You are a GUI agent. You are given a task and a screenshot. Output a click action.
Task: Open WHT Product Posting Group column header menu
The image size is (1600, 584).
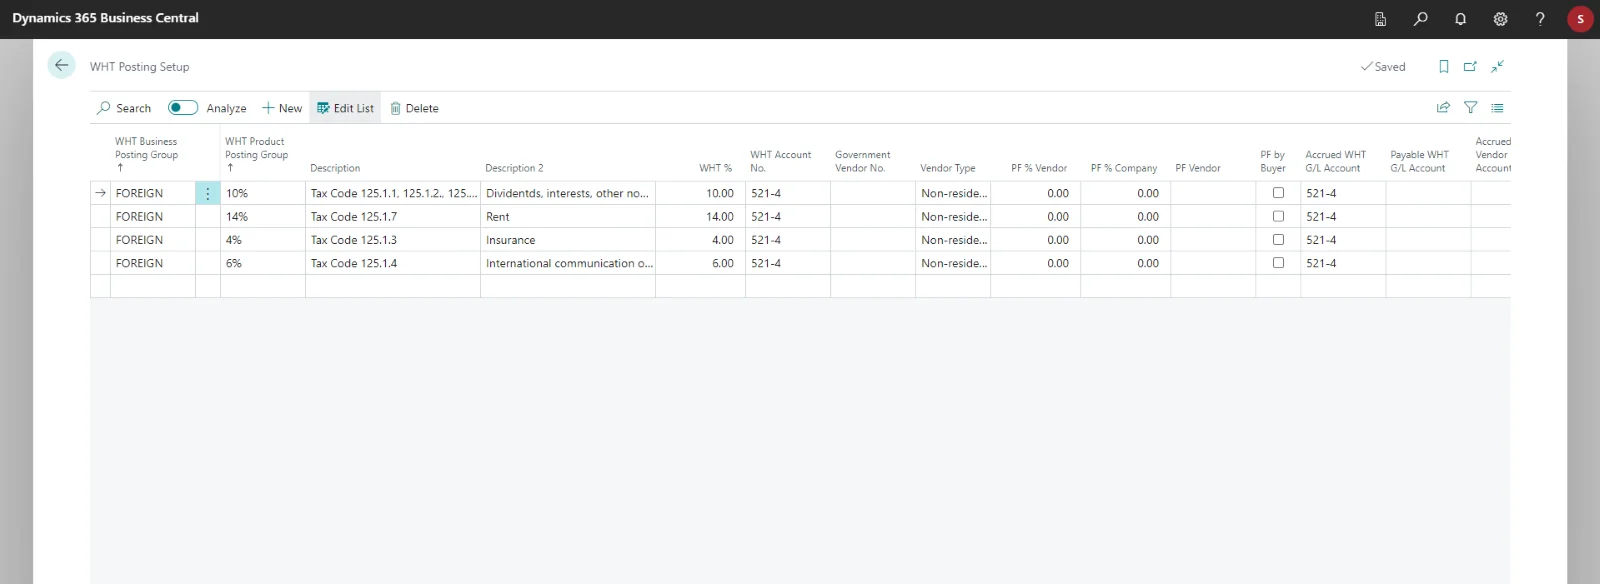point(256,149)
